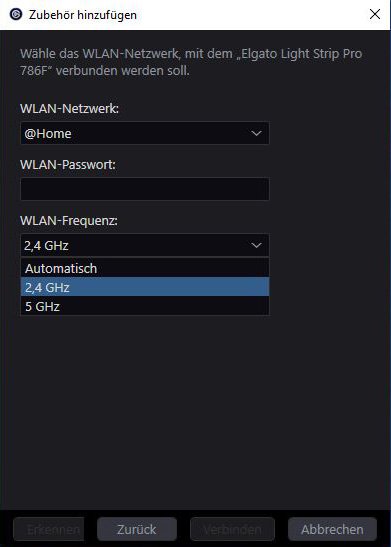Click chevron arrow of WLAN-Netzwerk combo box
Screen dimensions: 391x547
[x=256, y=133]
